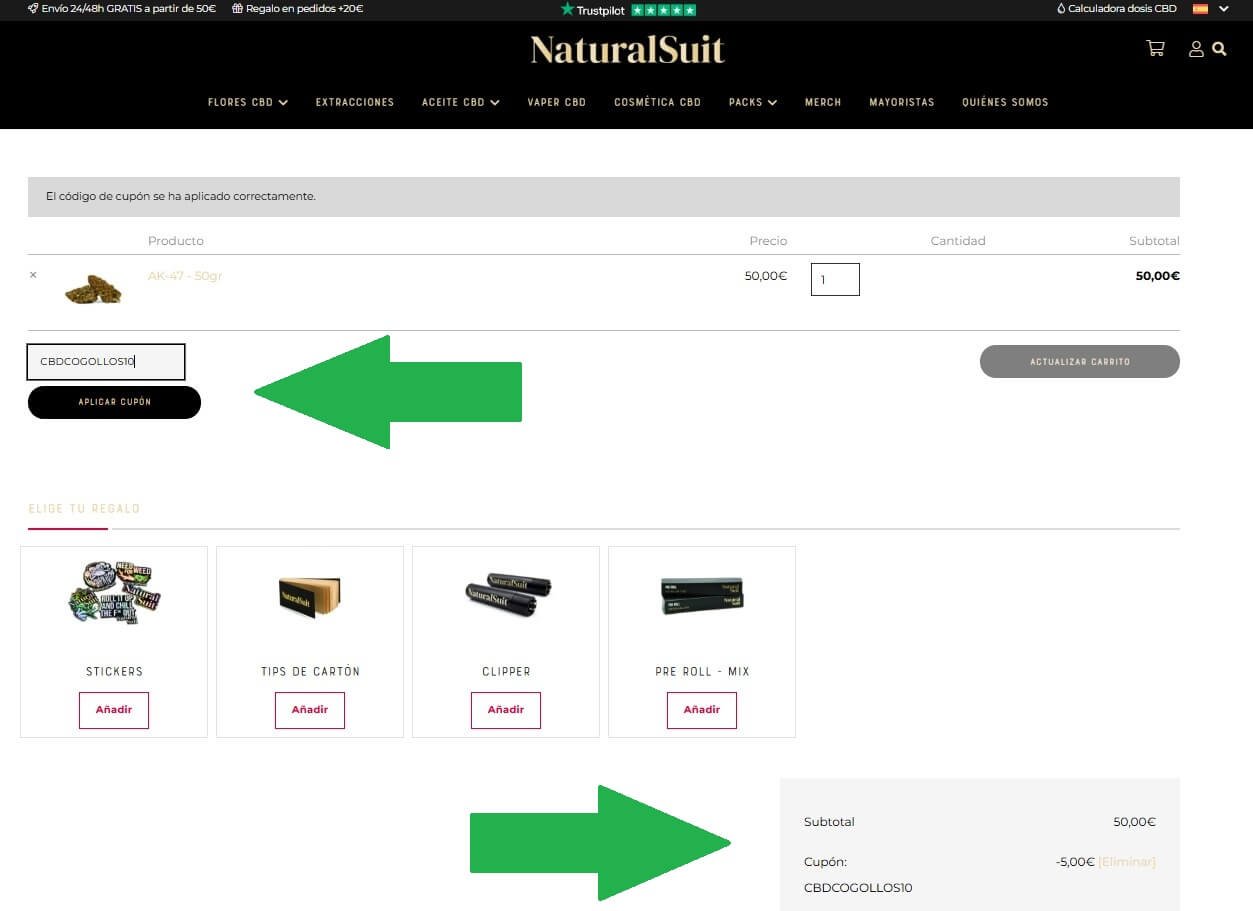Image resolution: width=1253 pixels, height=911 pixels.
Task: Open the Vaper CBD menu item
Action: [x=557, y=102]
